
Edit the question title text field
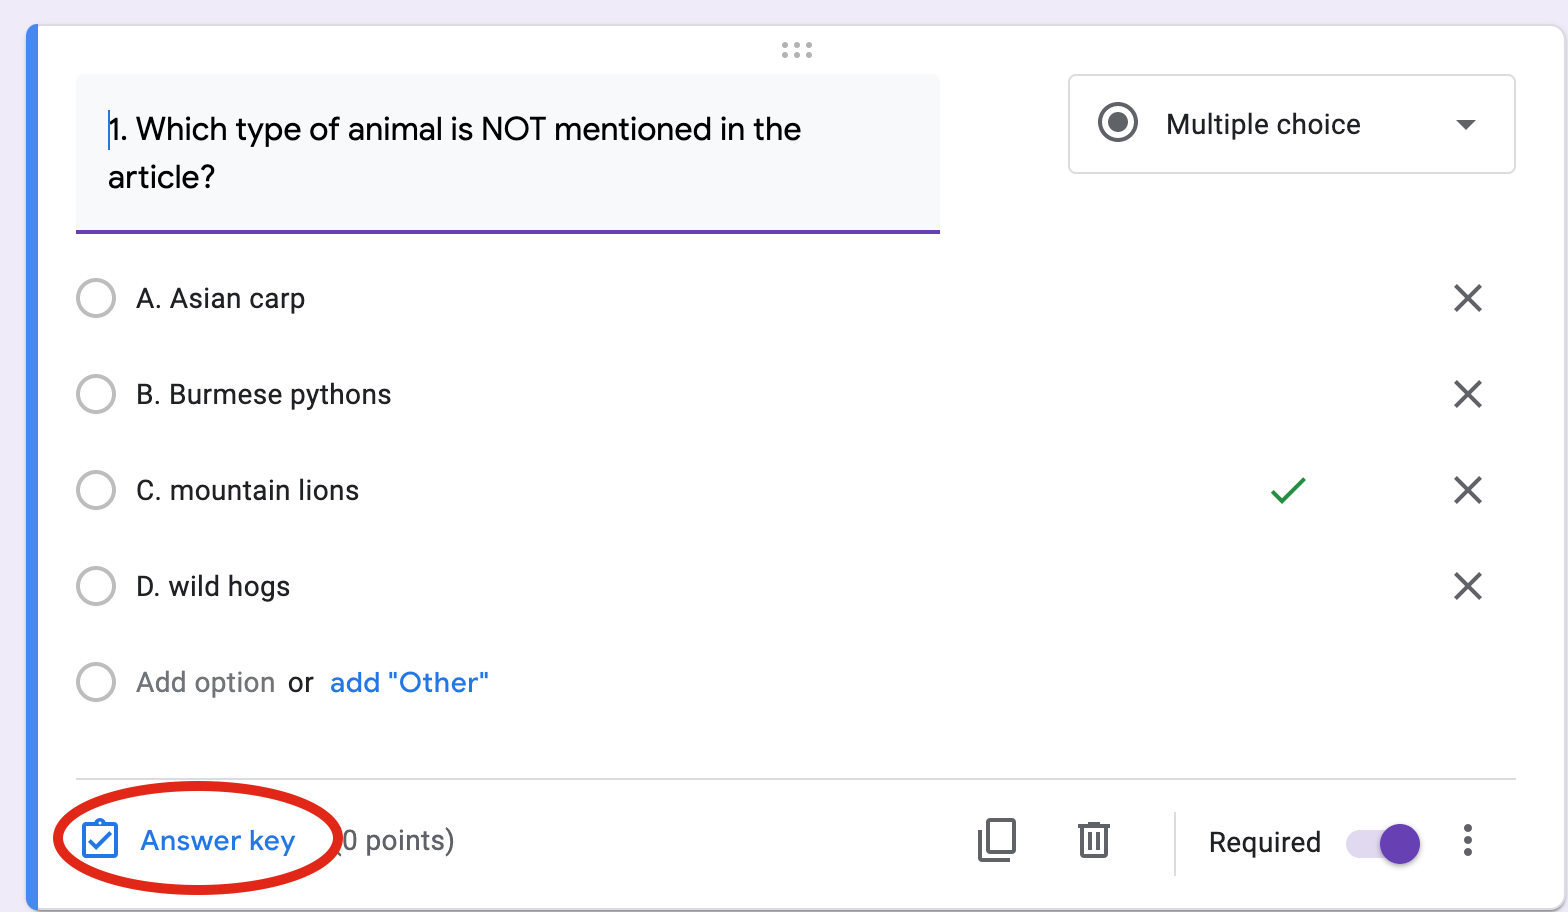coord(507,153)
